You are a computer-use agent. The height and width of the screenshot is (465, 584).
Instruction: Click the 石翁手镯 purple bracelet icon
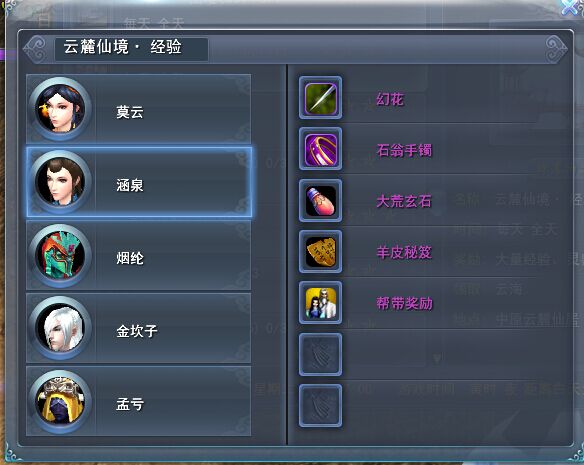point(320,149)
